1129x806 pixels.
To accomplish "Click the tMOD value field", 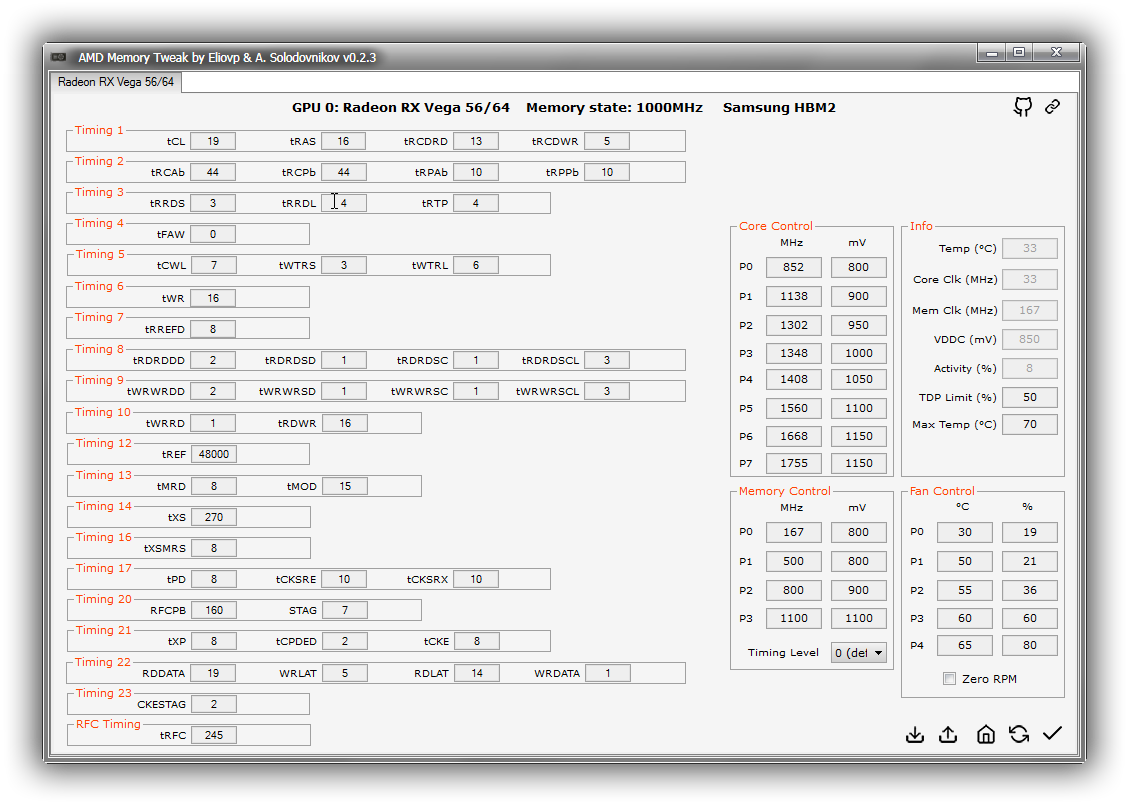I will pos(345,486).
